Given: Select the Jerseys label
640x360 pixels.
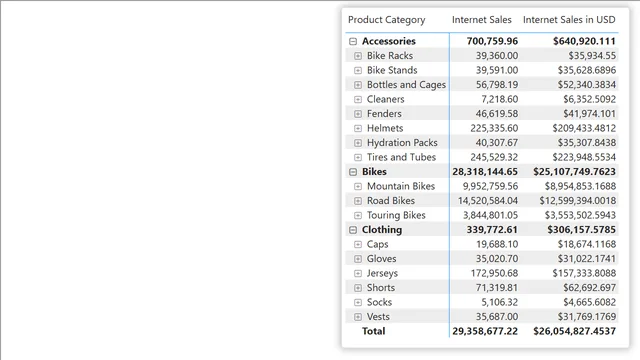Looking at the screenshot, I should point(382,273).
